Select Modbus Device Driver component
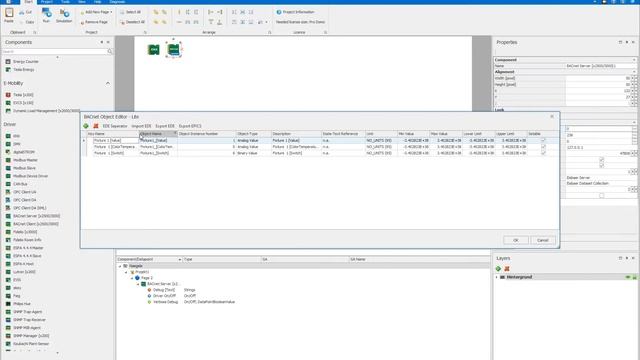The width and height of the screenshot is (640, 360). (x=27, y=176)
